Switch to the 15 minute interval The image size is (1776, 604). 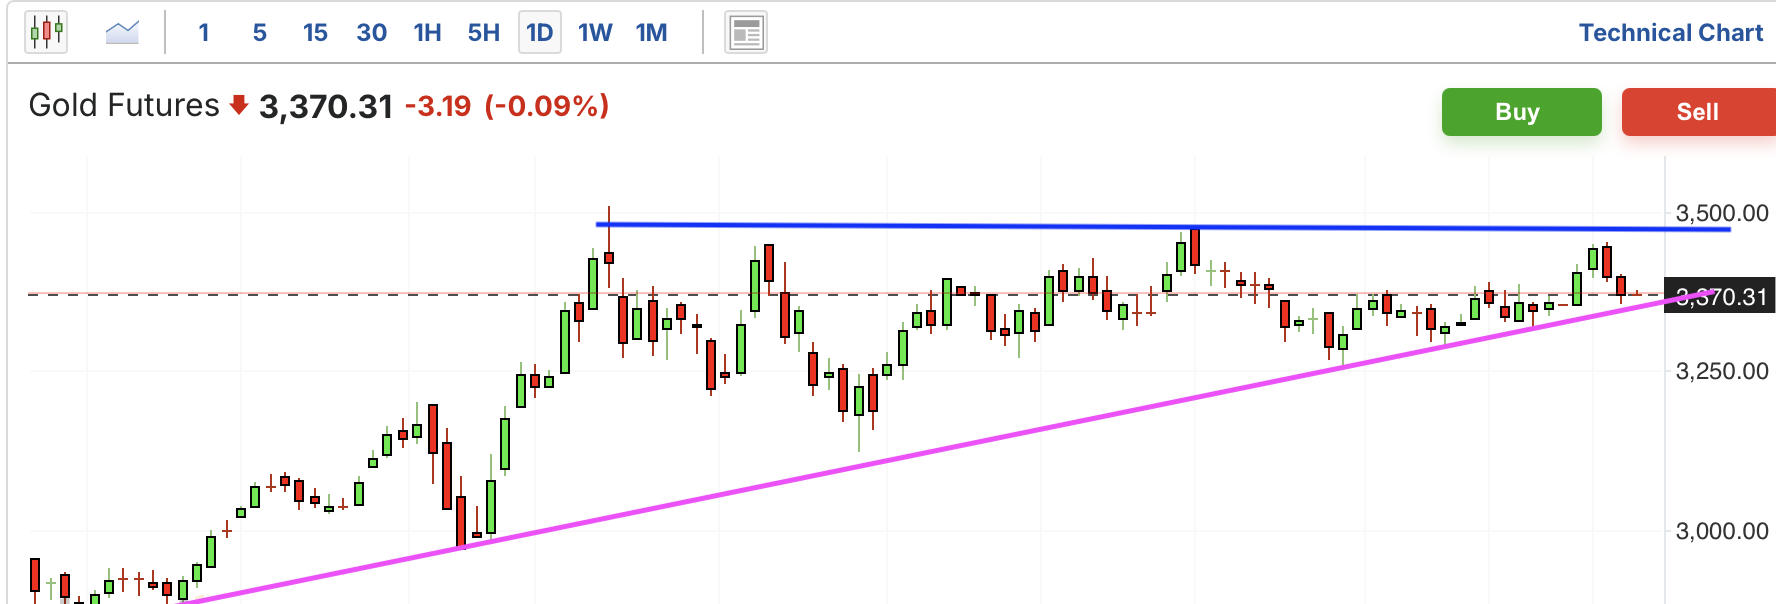point(315,33)
